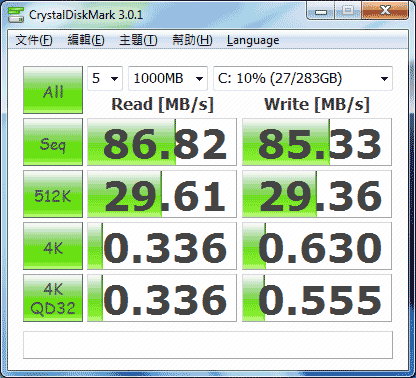Expand the C: drive selection dropdown
This screenshot has height=378, width=416.
click(x=303, y=78)
